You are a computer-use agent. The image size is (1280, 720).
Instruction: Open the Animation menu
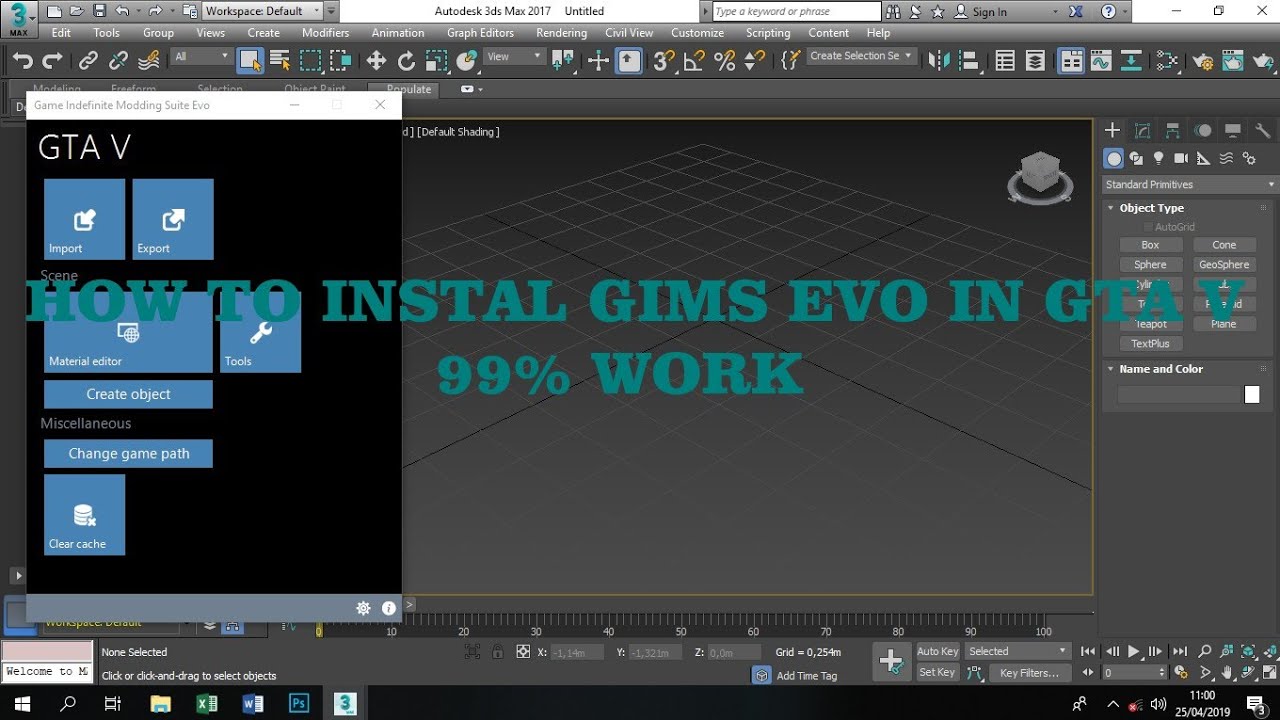pyautogui.click(x=398, y=33)
